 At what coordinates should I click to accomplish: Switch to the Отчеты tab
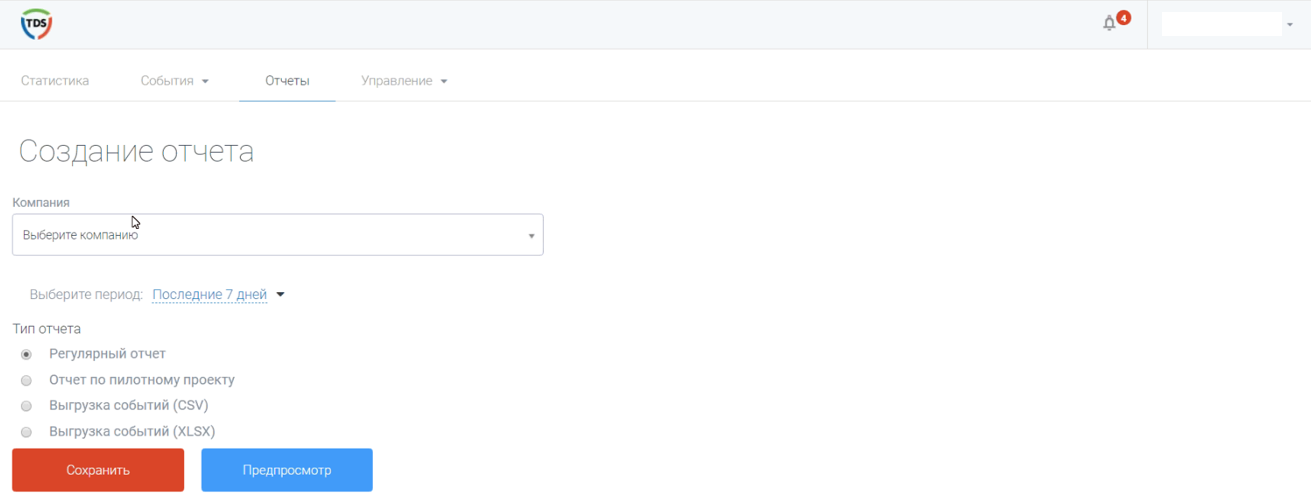pyautogui.click(x=287, y=81)
